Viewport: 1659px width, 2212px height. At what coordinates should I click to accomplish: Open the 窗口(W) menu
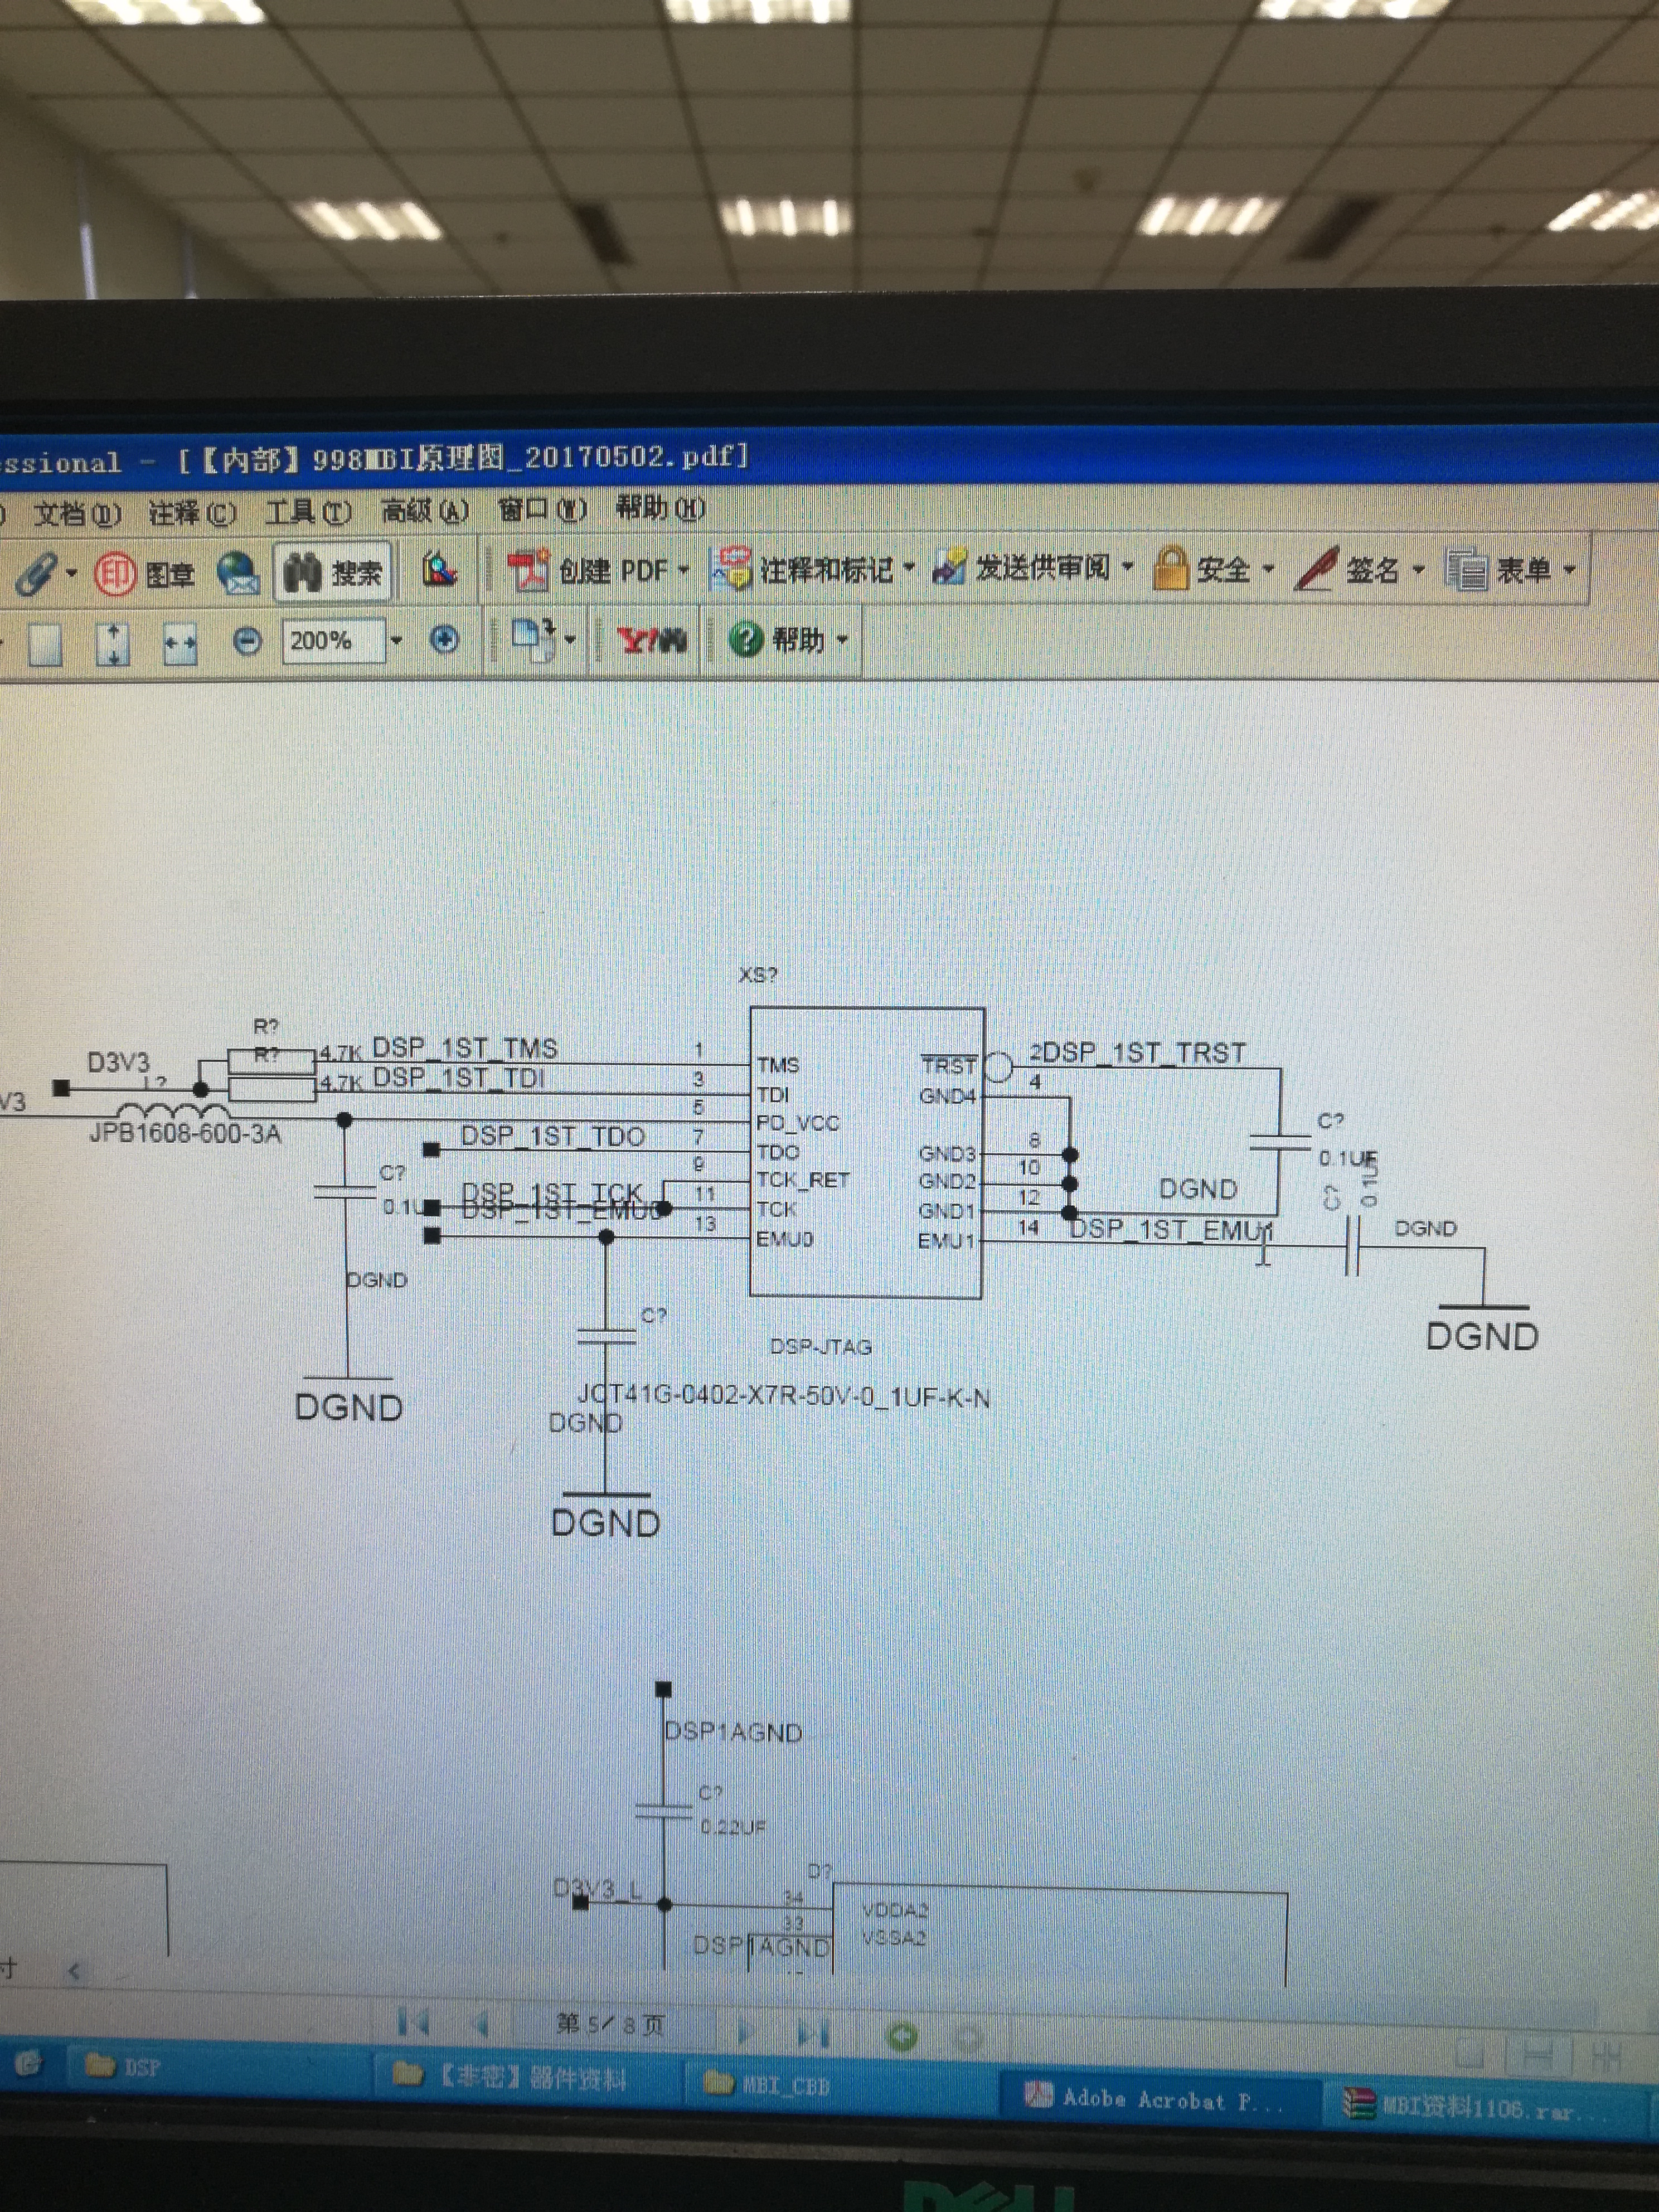click(x=542, y=510)
